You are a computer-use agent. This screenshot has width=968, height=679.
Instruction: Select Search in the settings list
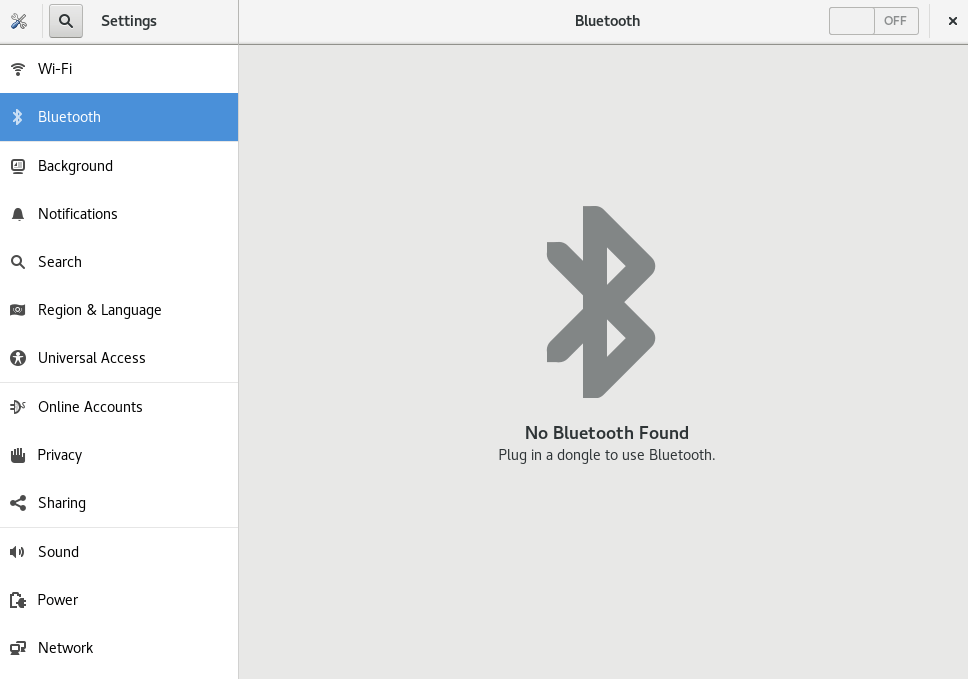[x=60, y=262]
